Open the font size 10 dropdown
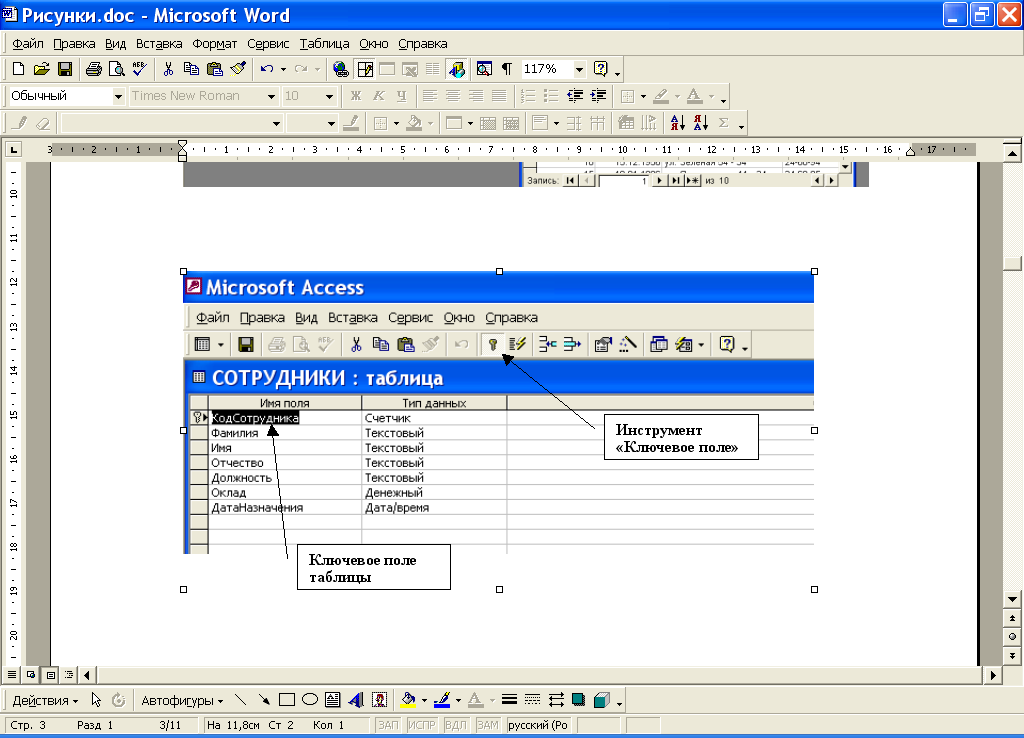Viewport: 1024px width, 738px height. click(x=329, y=96)
